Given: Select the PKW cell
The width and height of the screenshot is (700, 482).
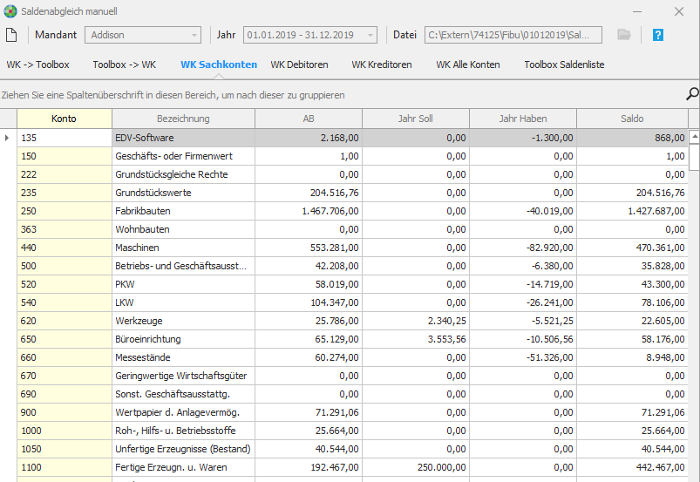Looking at the screenshot, I should point(183,284).
